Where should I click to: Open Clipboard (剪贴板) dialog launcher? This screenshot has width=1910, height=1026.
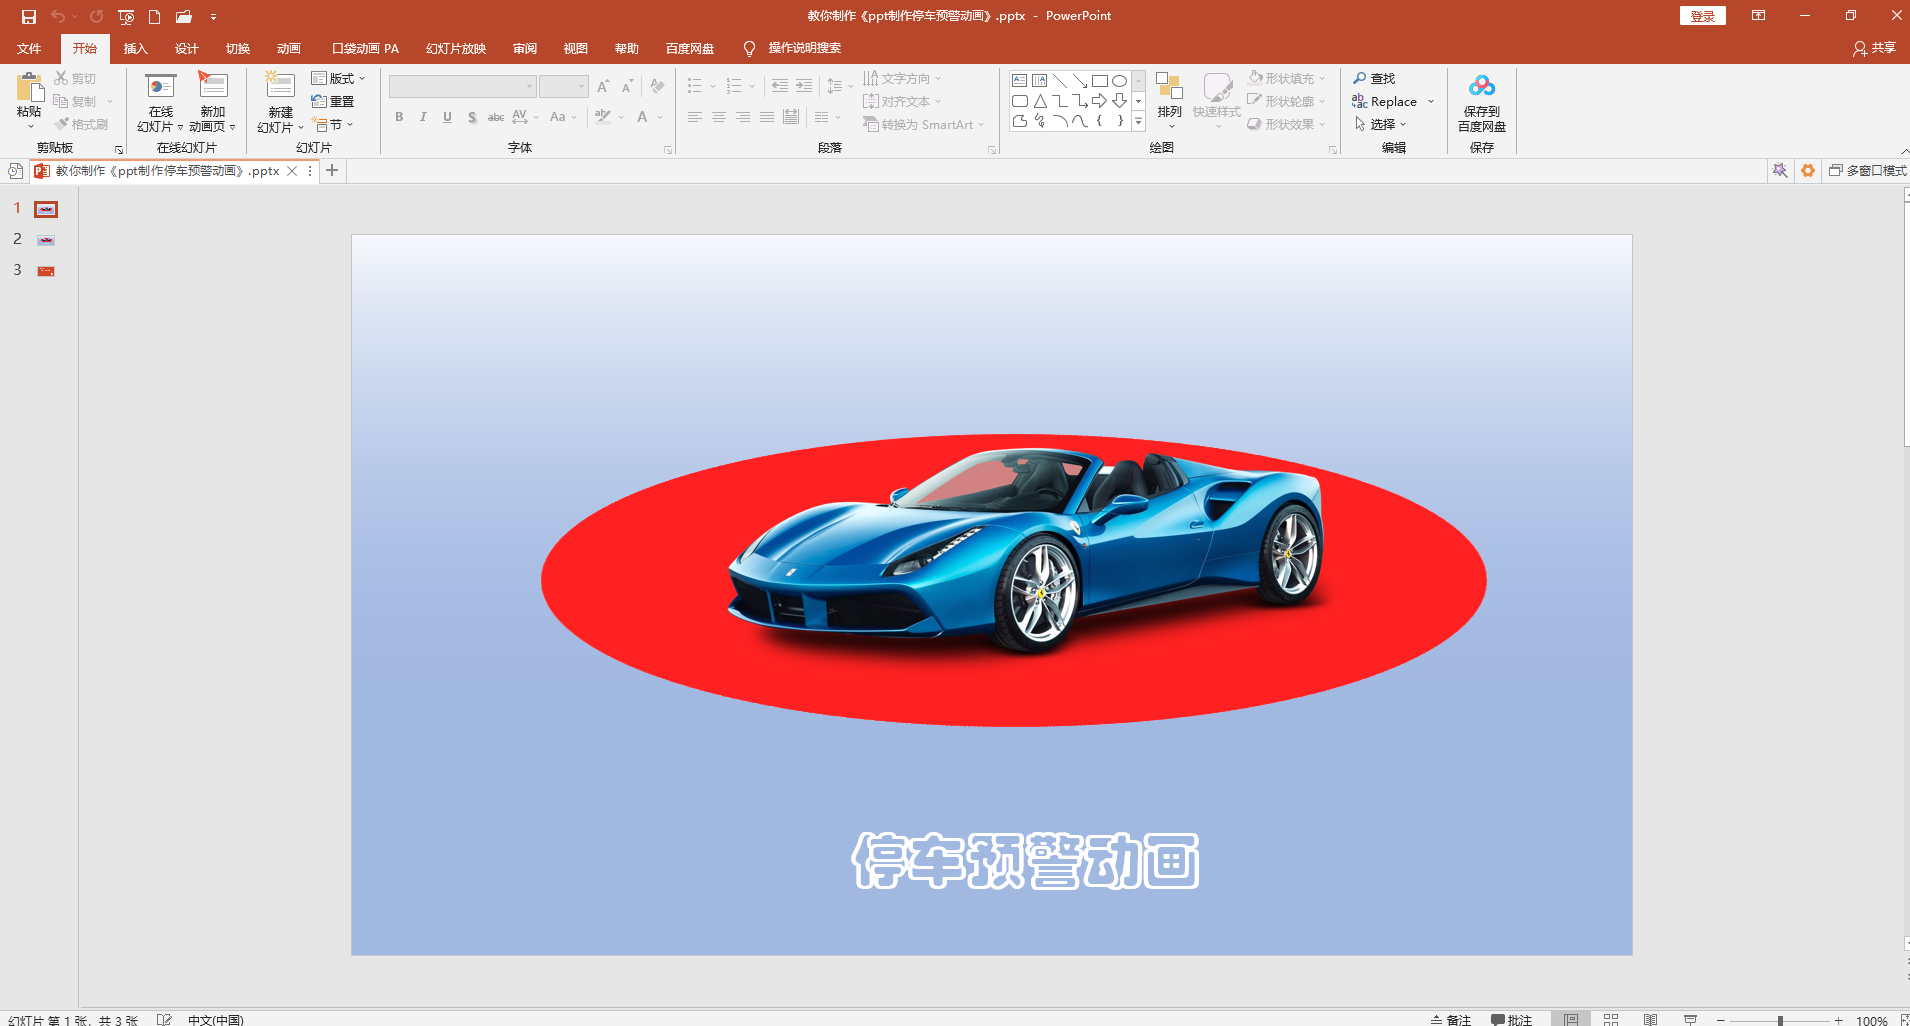(x=119, y=150)
